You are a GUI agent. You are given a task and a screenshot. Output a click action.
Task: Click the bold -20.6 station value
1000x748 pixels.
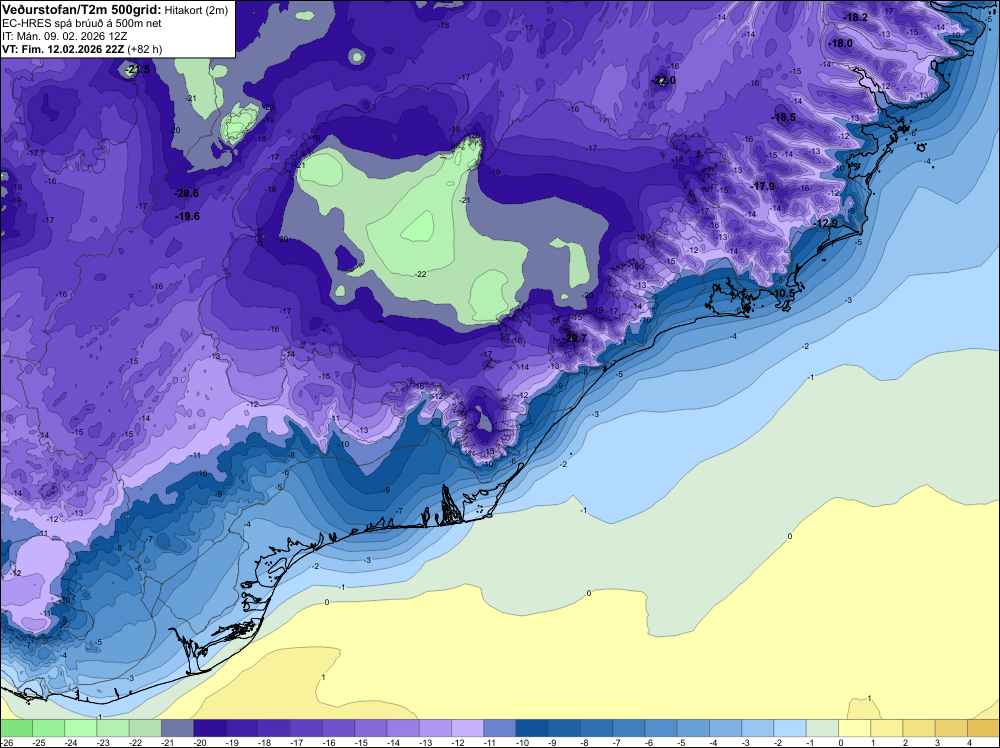(187, 193)
